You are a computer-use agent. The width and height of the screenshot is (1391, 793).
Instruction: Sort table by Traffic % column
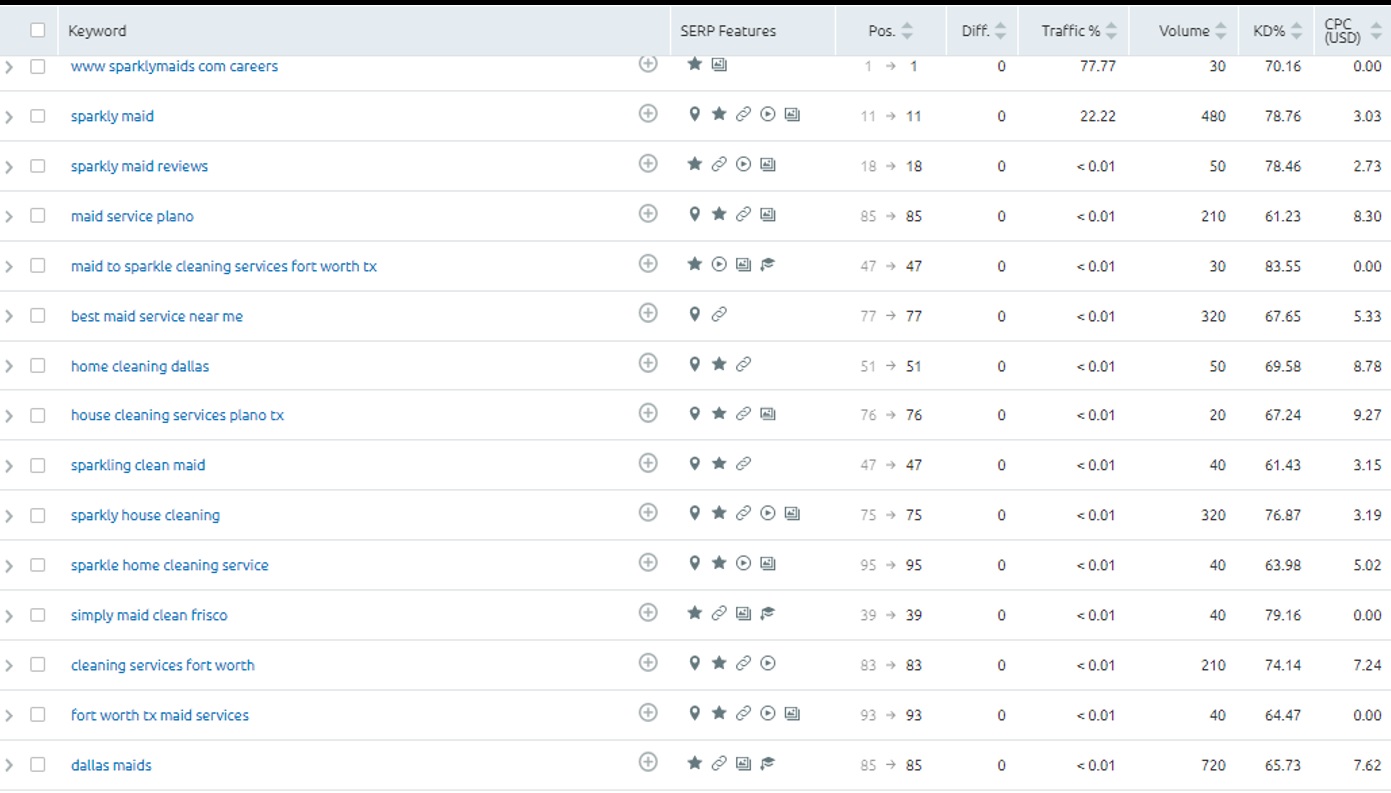tap(1111, 31)
